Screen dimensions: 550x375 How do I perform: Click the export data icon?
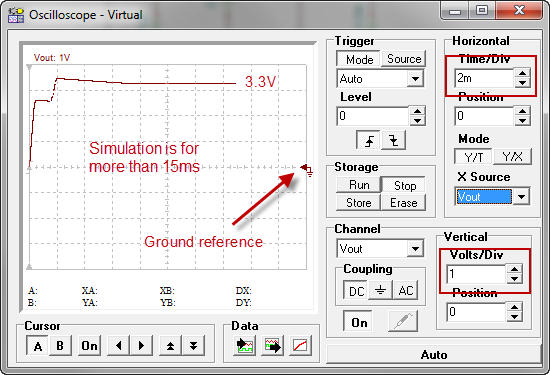pyautogui.click(x=273, y=346)
